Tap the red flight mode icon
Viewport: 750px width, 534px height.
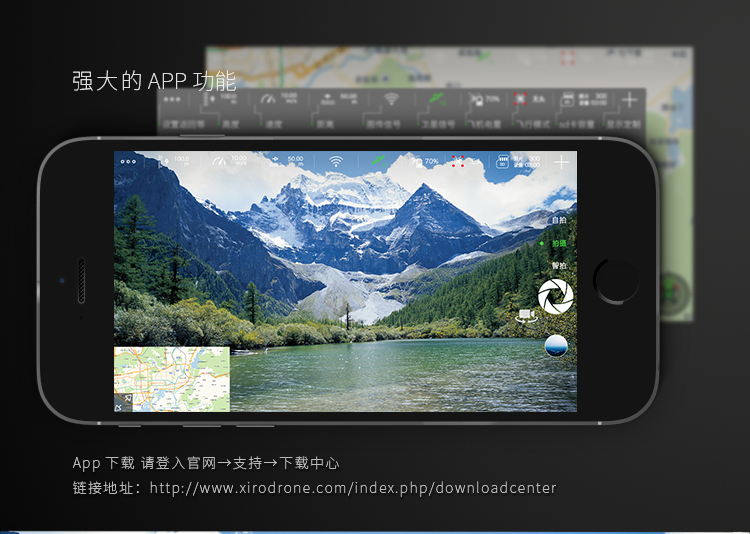tap(459, 161)
